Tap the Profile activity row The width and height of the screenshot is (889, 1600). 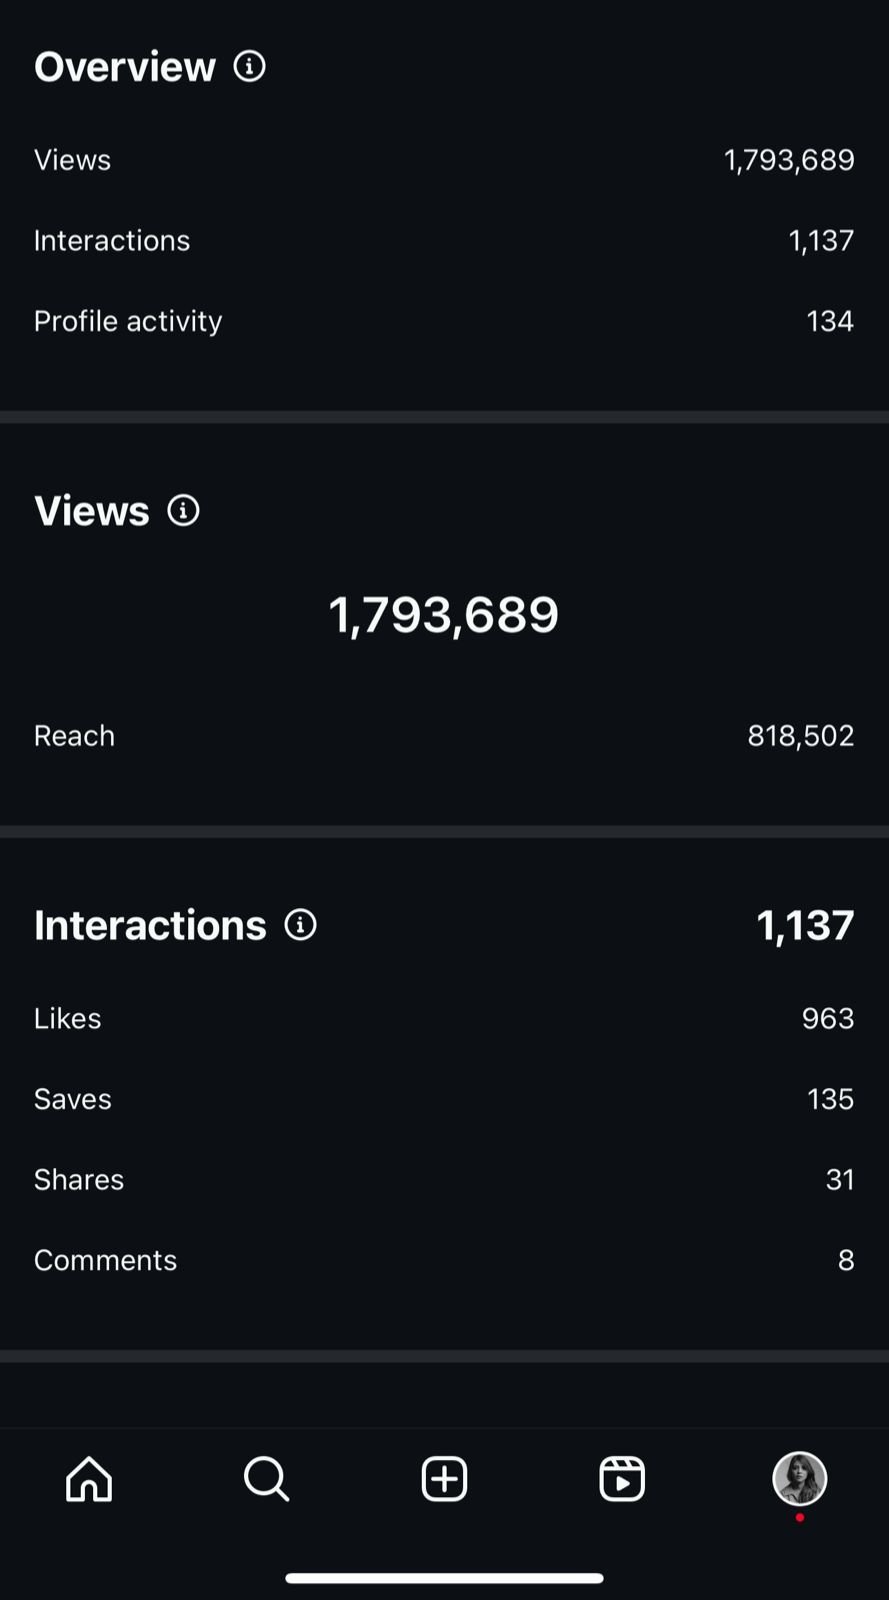point(444,321)
